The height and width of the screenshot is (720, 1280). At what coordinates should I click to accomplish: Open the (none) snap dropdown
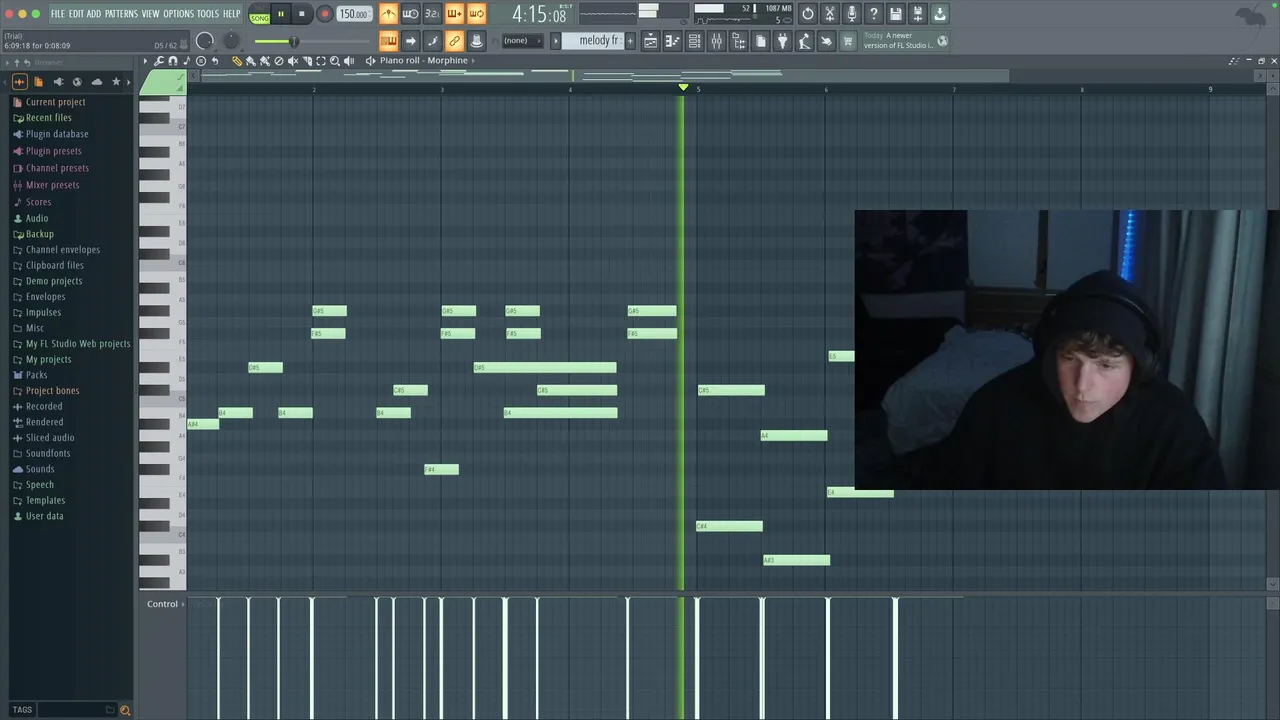[x=521, y=41]
